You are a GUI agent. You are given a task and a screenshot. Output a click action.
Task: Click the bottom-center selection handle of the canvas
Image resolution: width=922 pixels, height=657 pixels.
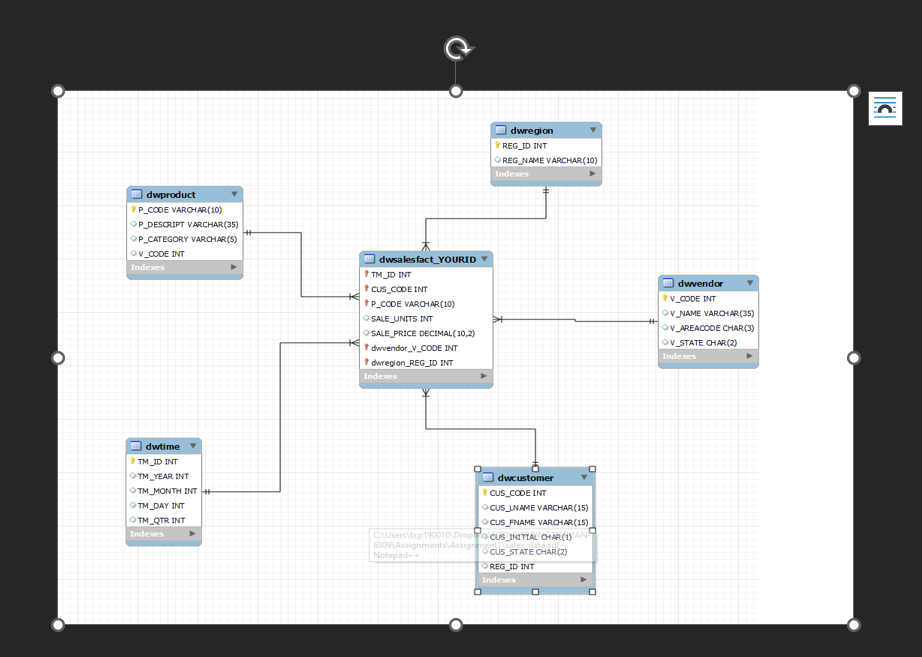(x=456, y=624)
